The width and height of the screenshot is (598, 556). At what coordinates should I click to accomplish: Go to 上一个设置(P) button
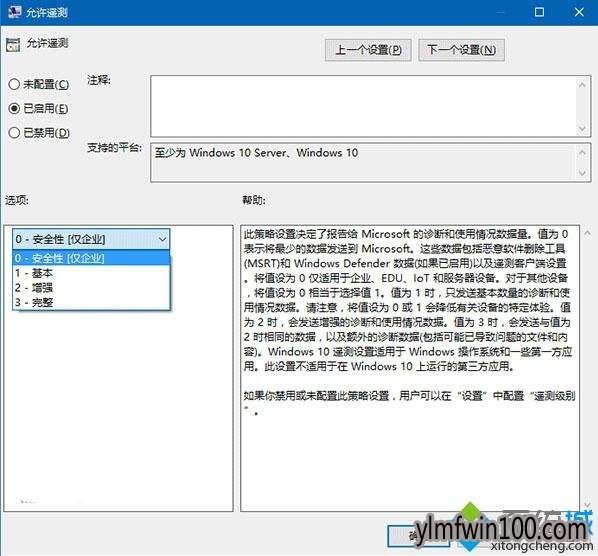368,50
